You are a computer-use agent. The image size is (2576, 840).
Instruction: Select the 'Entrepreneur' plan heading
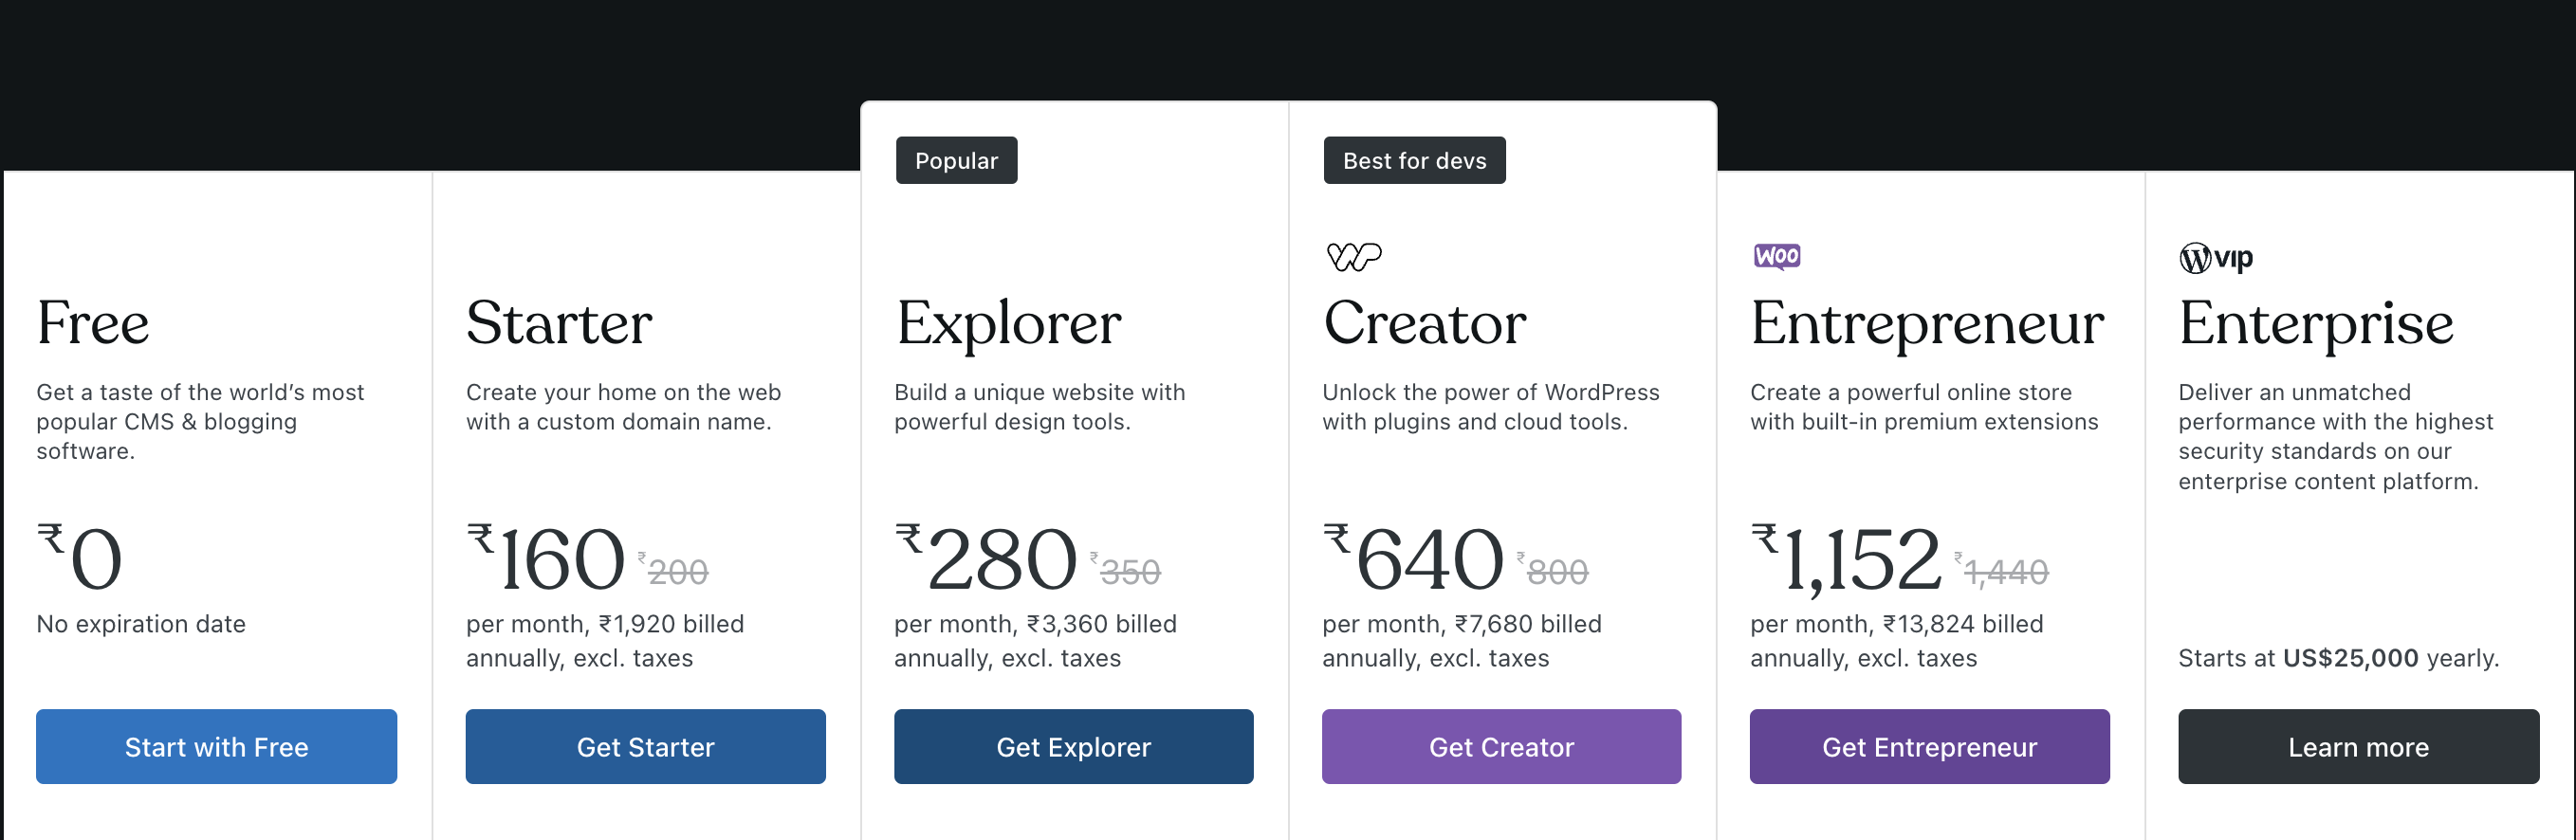pos(1928,322)
